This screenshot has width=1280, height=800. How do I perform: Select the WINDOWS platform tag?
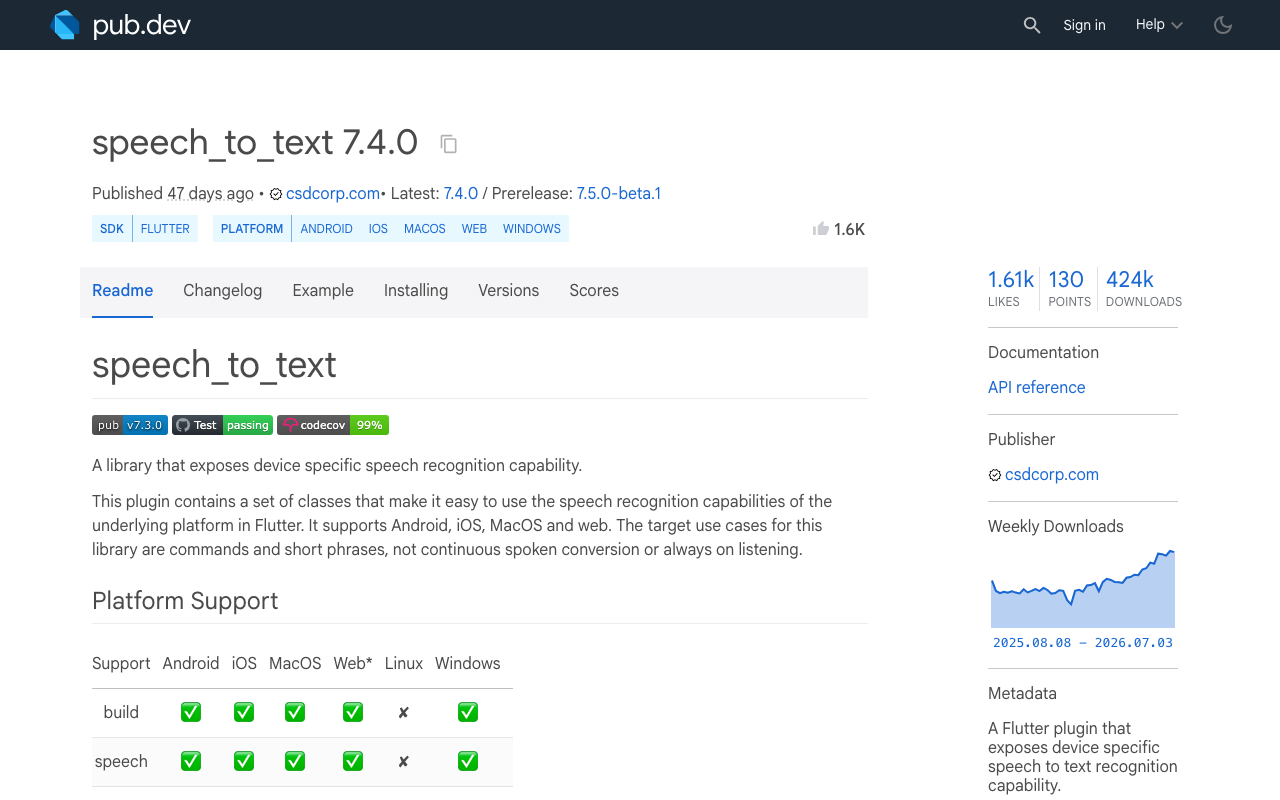532,229
